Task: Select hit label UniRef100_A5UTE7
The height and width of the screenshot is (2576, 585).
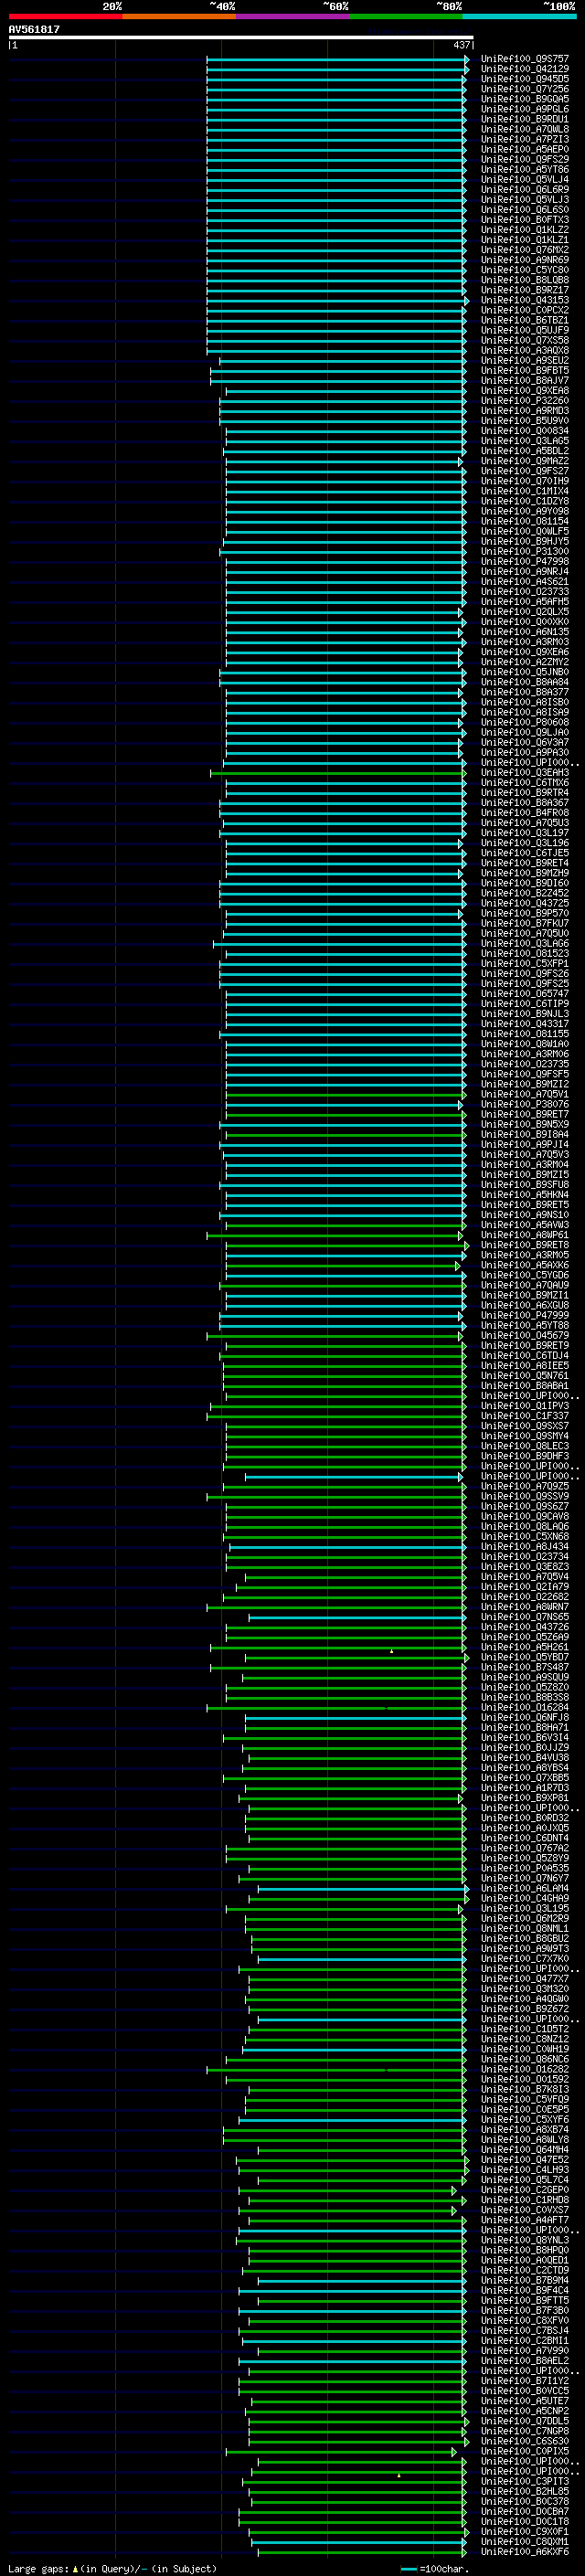Action: (x=524, y=2400)
